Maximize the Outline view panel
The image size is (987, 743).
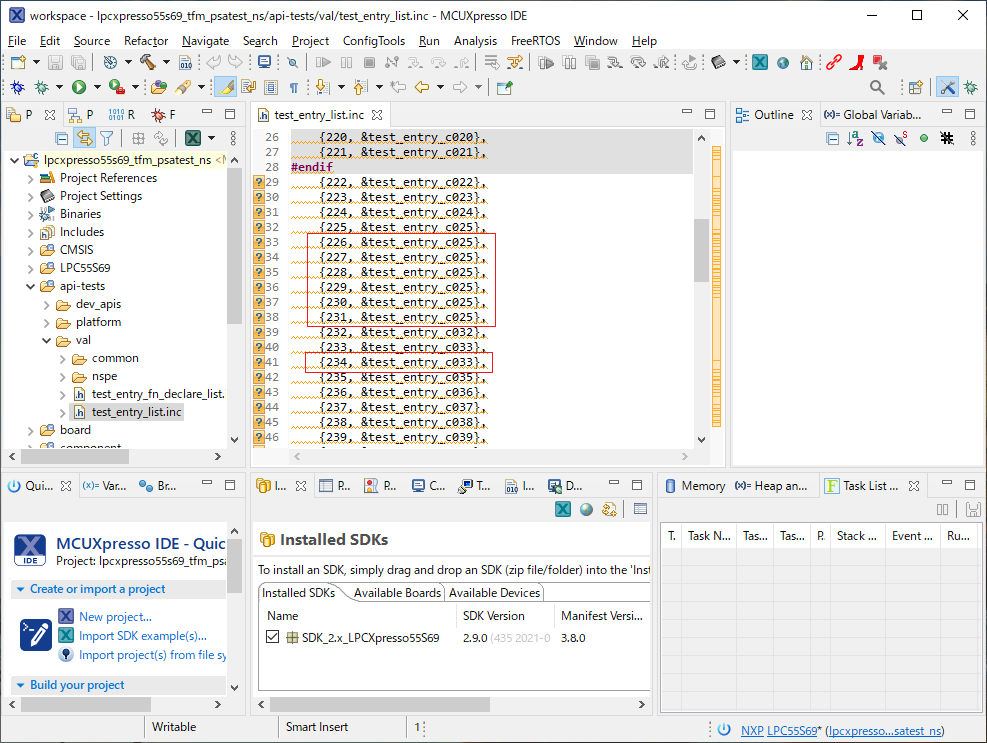(x=969, y=115)
